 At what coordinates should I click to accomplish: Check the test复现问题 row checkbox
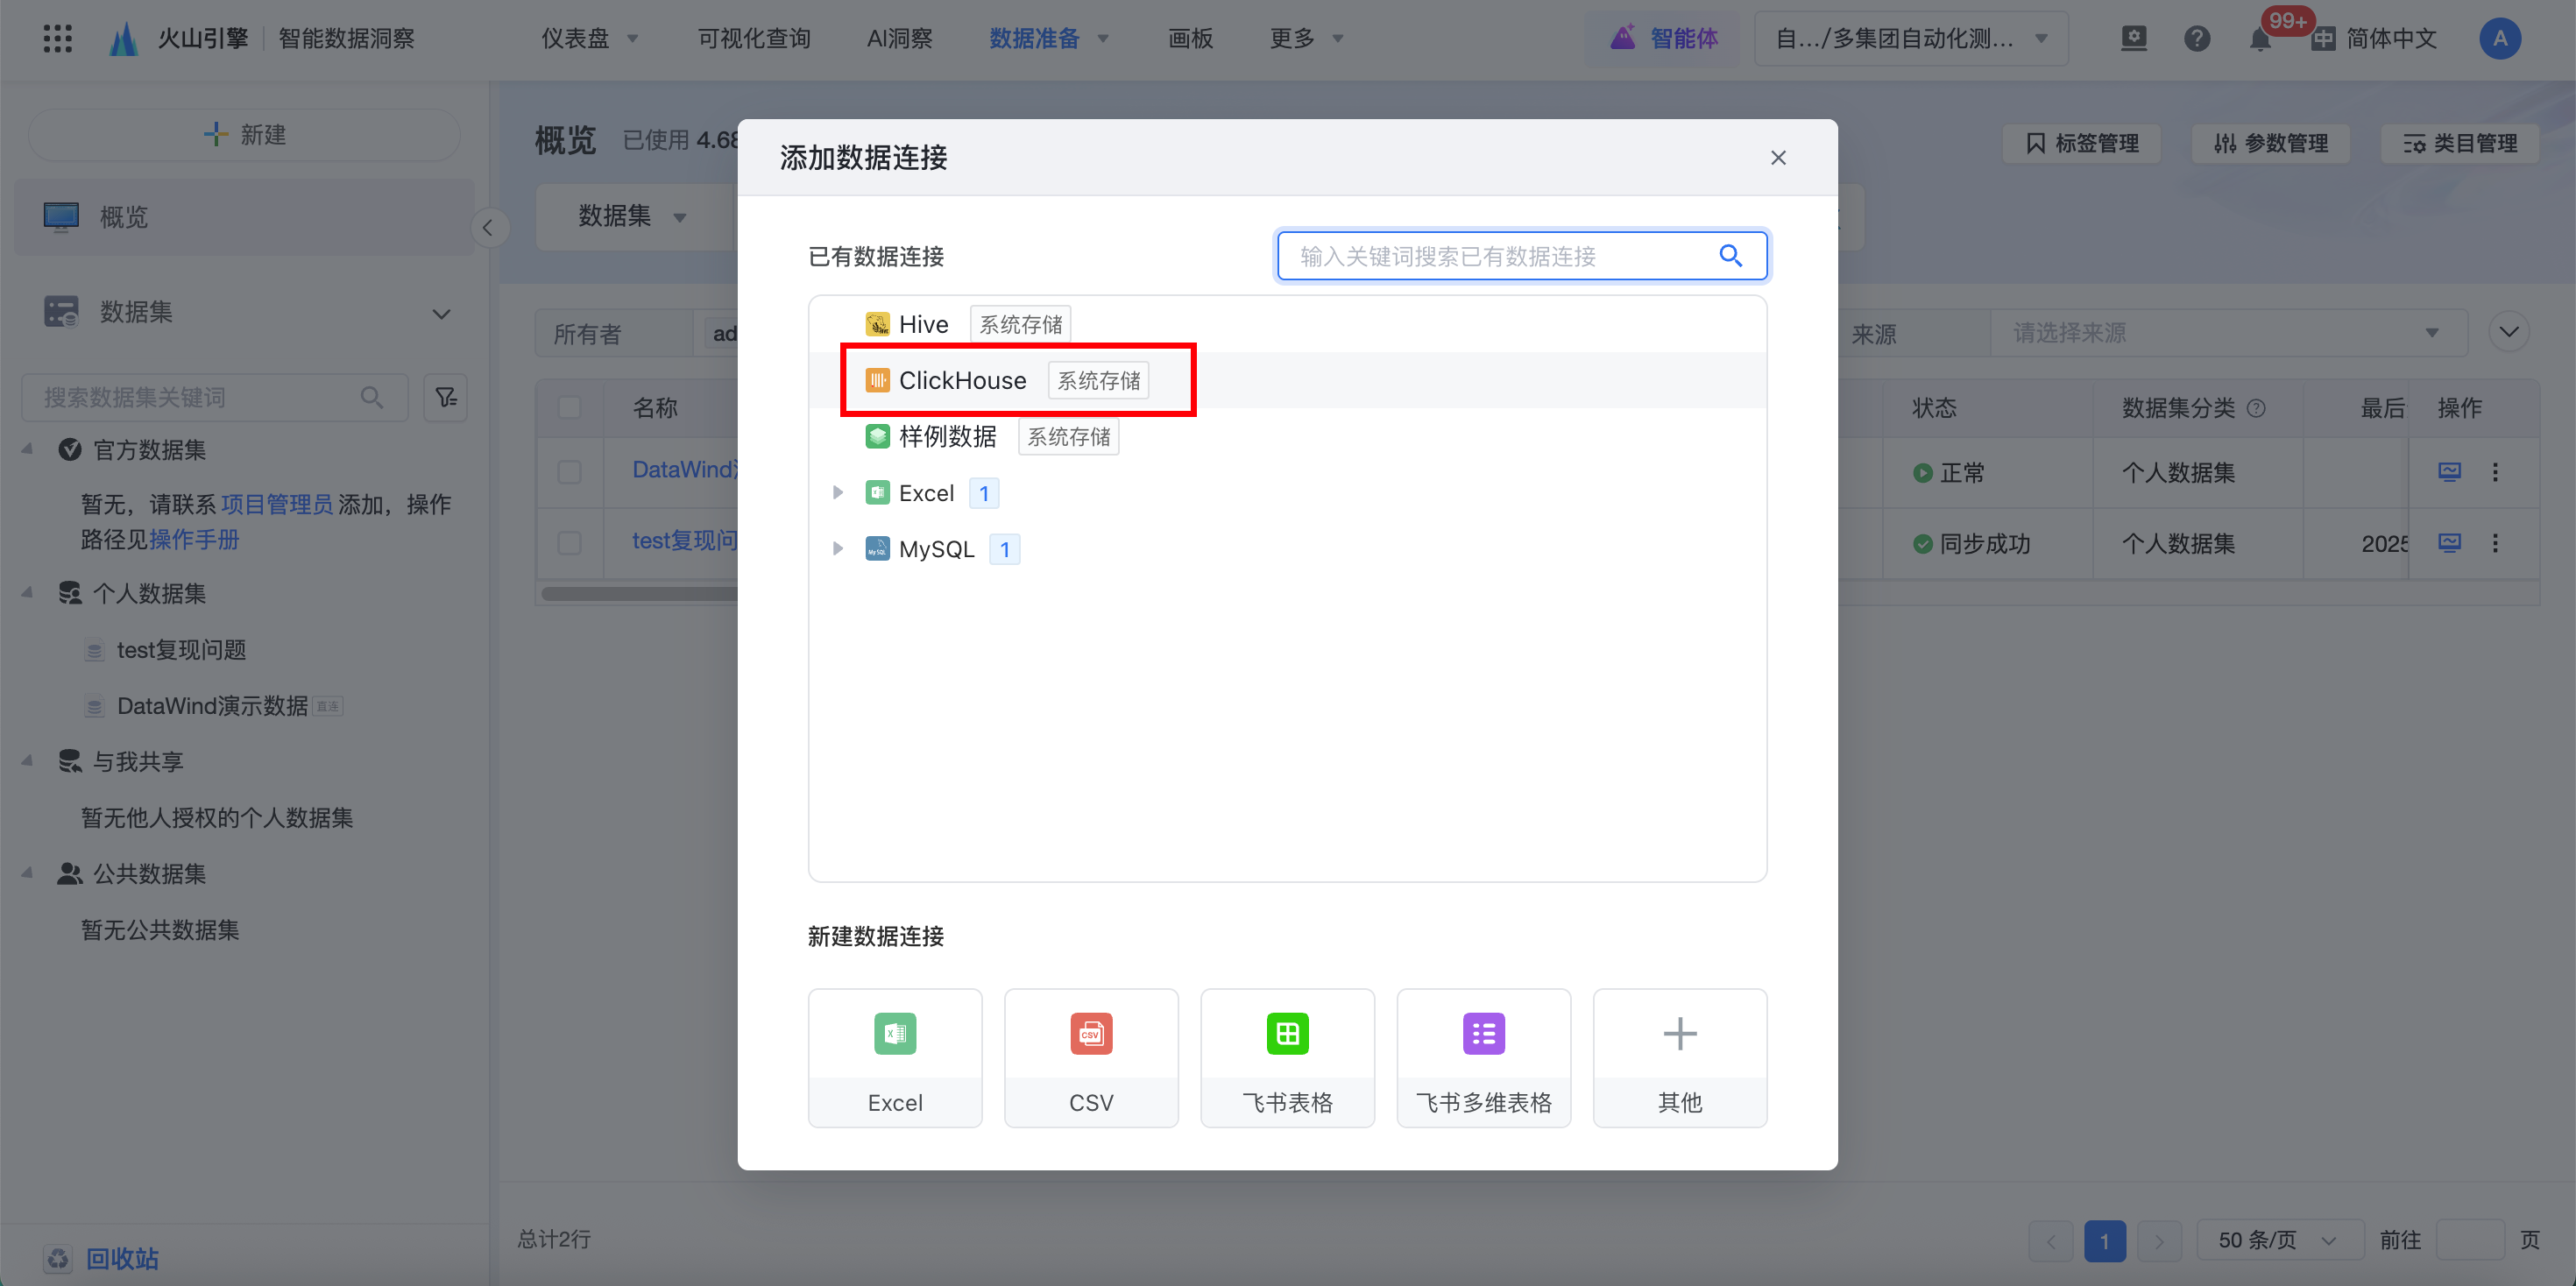[x=569, y=542]
